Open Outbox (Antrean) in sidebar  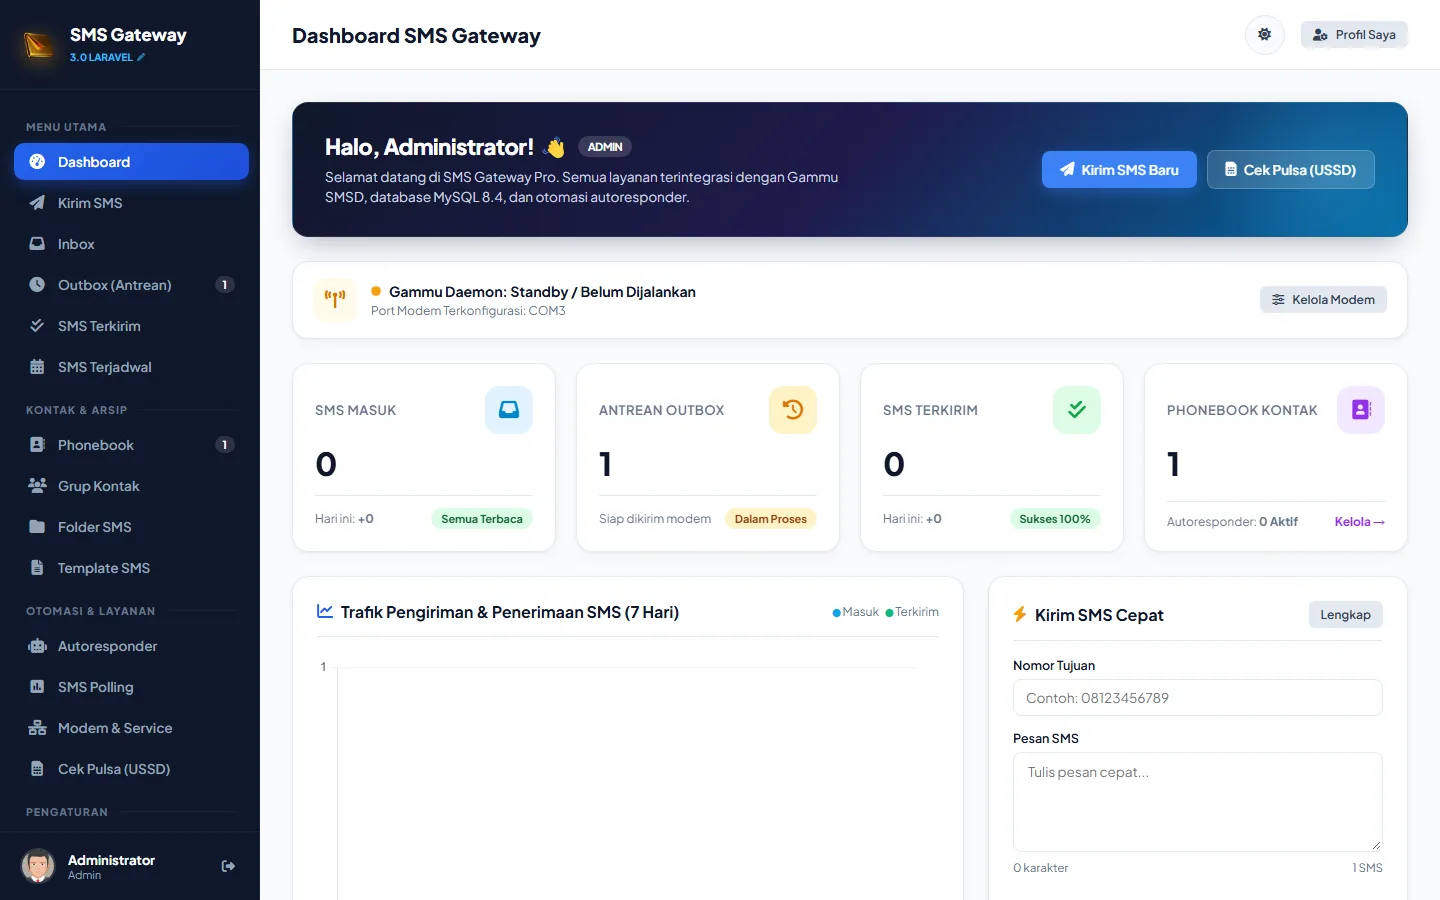point(131,285)
